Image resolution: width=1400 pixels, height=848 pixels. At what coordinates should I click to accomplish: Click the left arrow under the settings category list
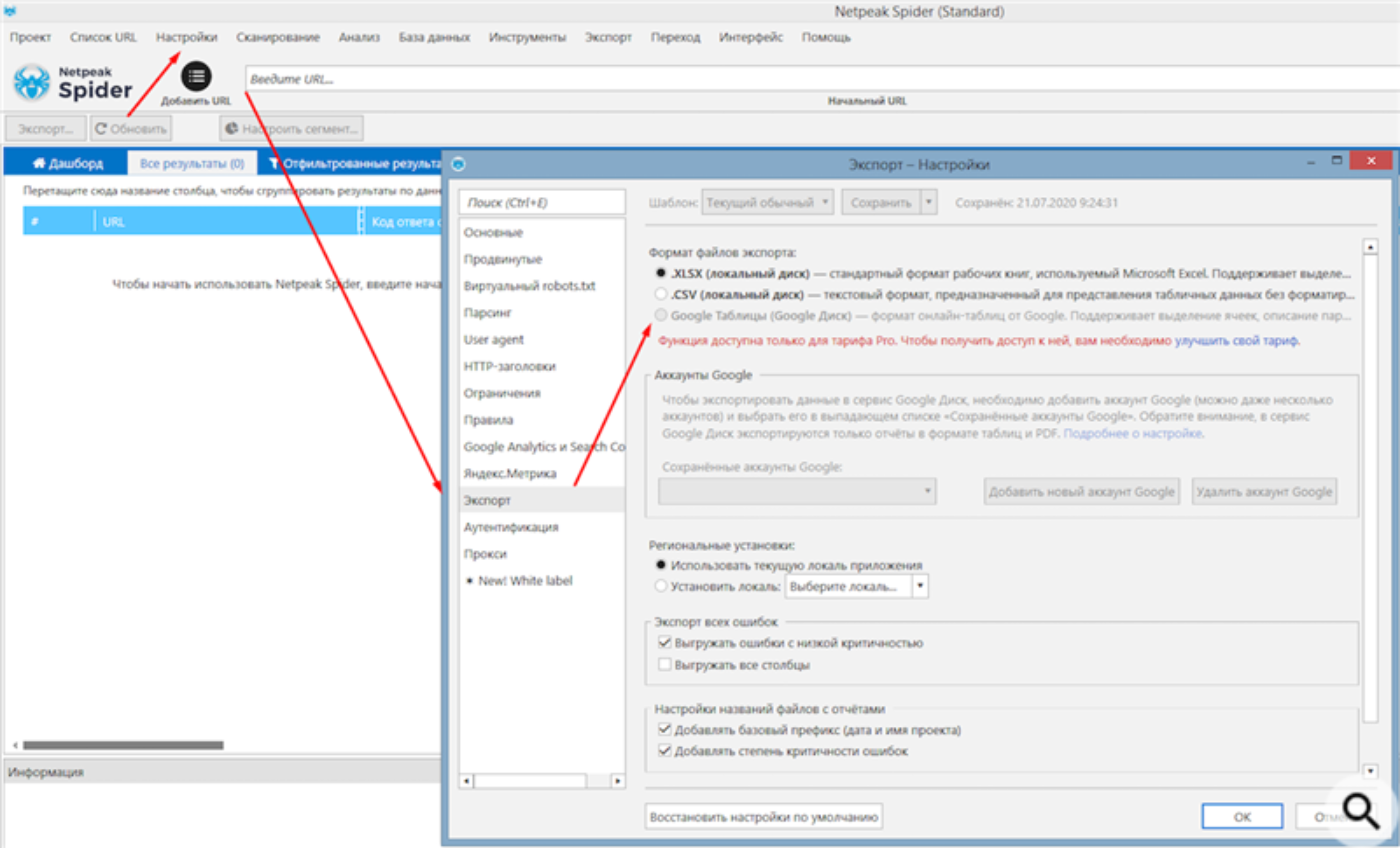pos(466,780)
